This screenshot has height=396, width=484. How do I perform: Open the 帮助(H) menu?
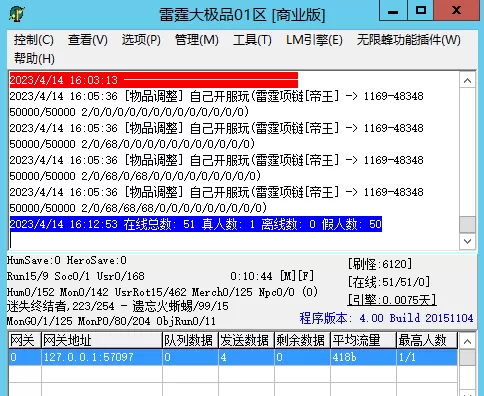tap(34, 59)
